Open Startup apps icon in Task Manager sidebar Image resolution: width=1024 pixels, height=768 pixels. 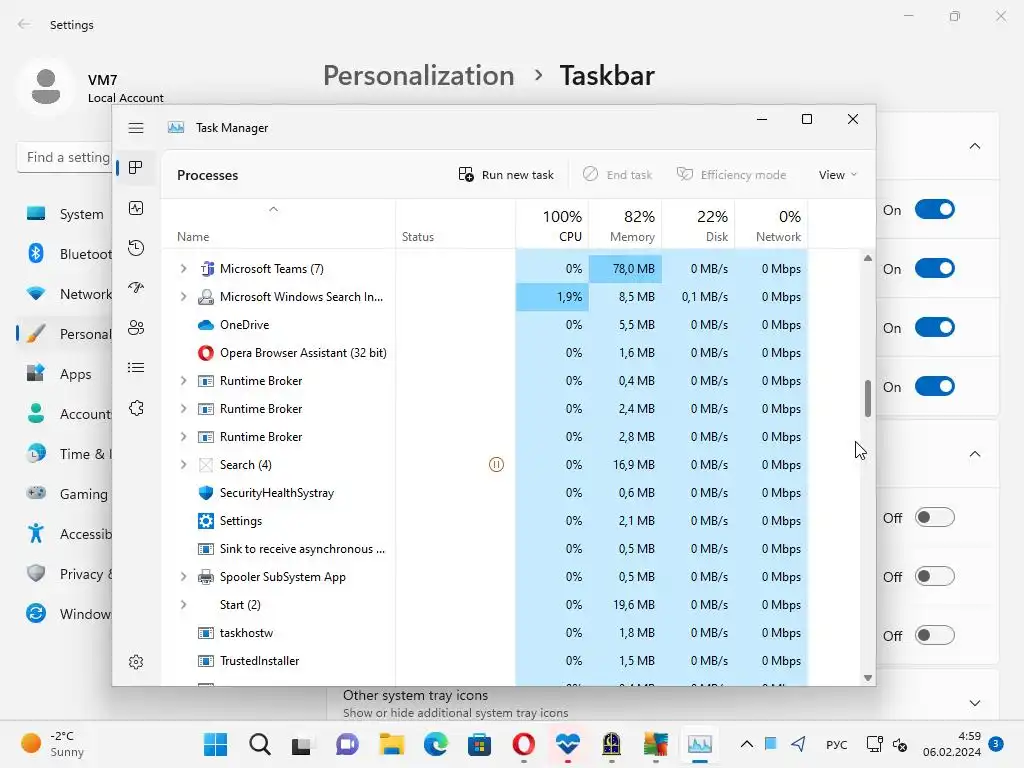136,288
